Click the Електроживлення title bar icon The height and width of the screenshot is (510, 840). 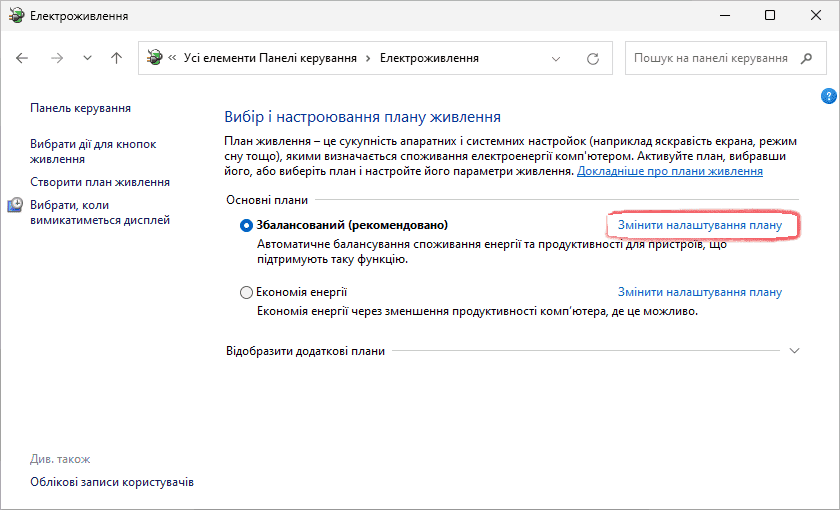pyautogui.click(x=15, y=16)
